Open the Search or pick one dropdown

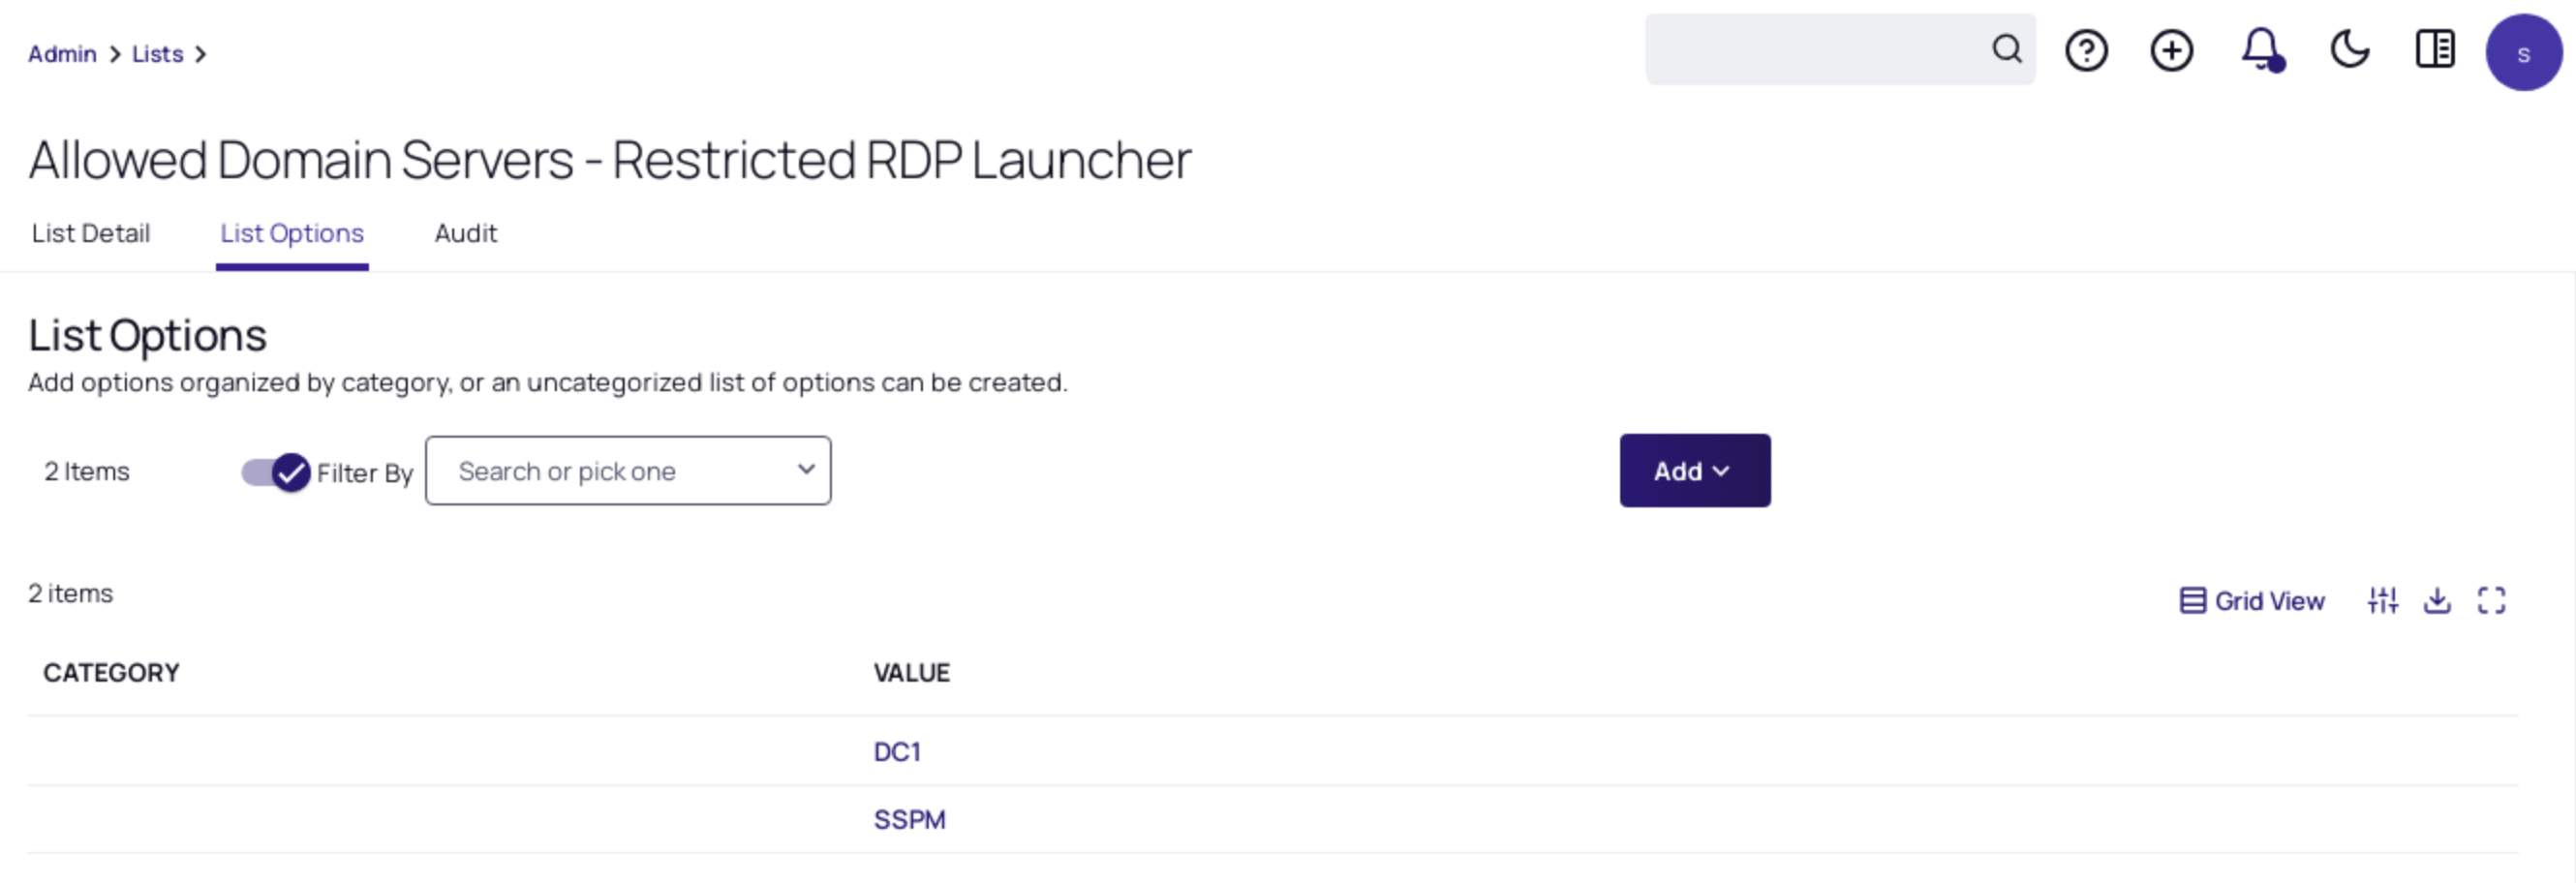pyautogui.click(x=628, y=470)
